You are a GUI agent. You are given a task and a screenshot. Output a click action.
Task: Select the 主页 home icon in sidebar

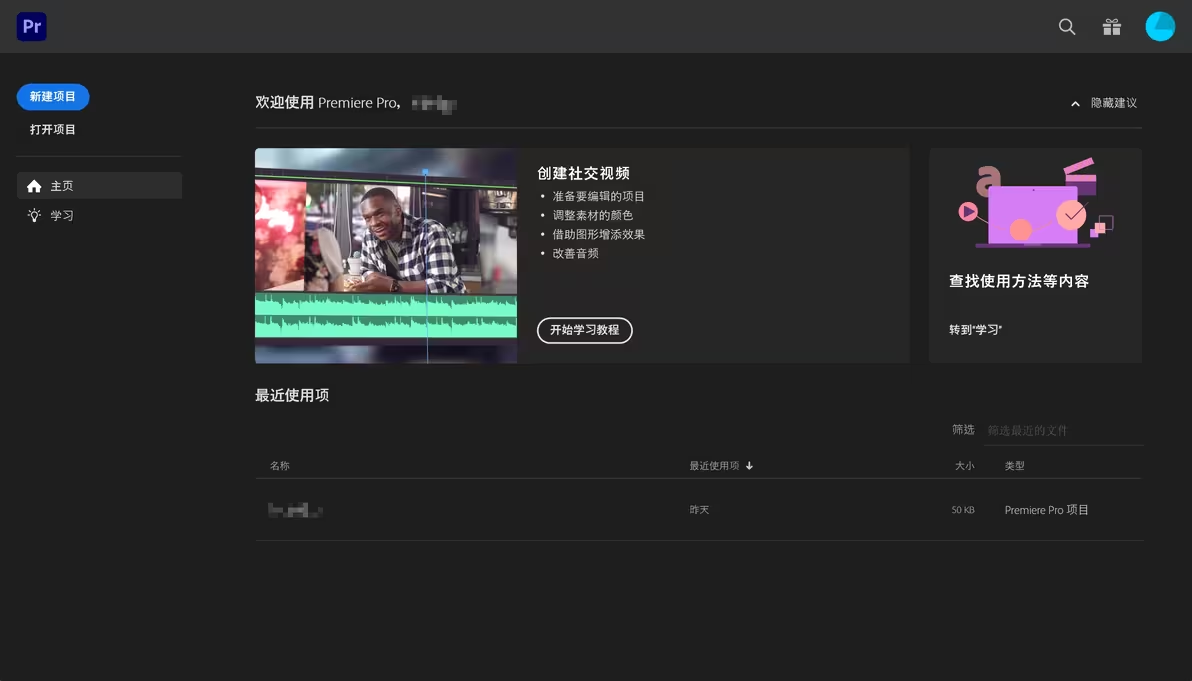[34, 185]
